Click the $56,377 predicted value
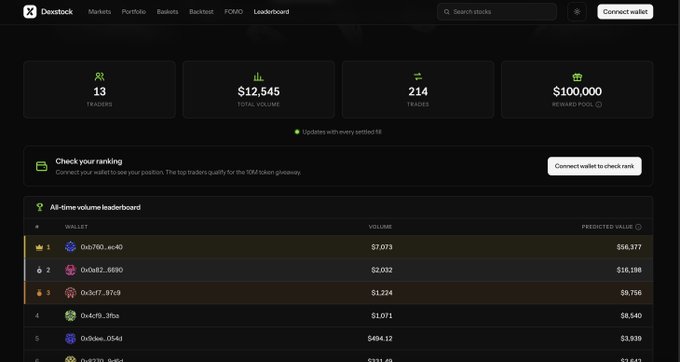The height and width of the screenshot is (362, 680). [629, 247]
